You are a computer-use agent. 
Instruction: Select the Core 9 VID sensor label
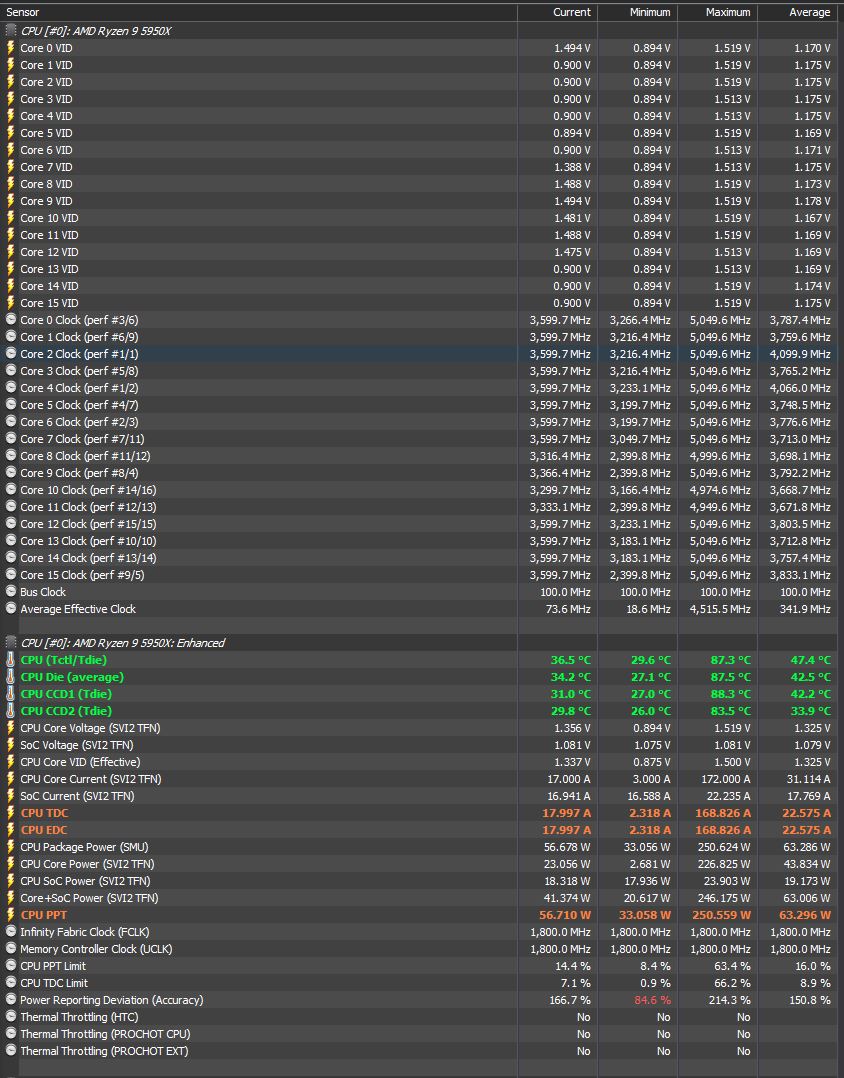46,201
